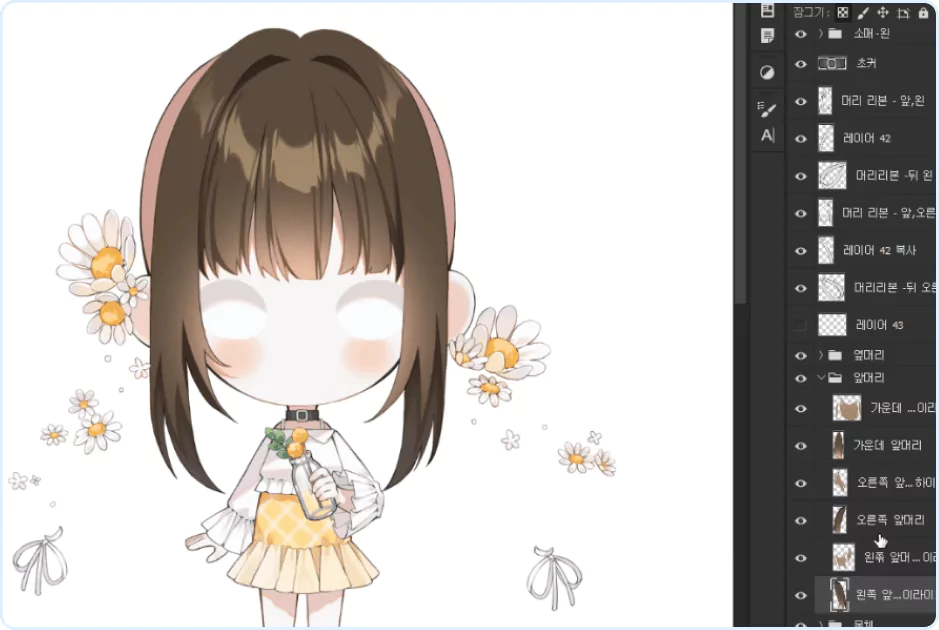Viewport: 939px width, 630px height.
Task: Hide the 가운데 앞머리 layer
Action: pyautogui.click(x=801, y=446)
